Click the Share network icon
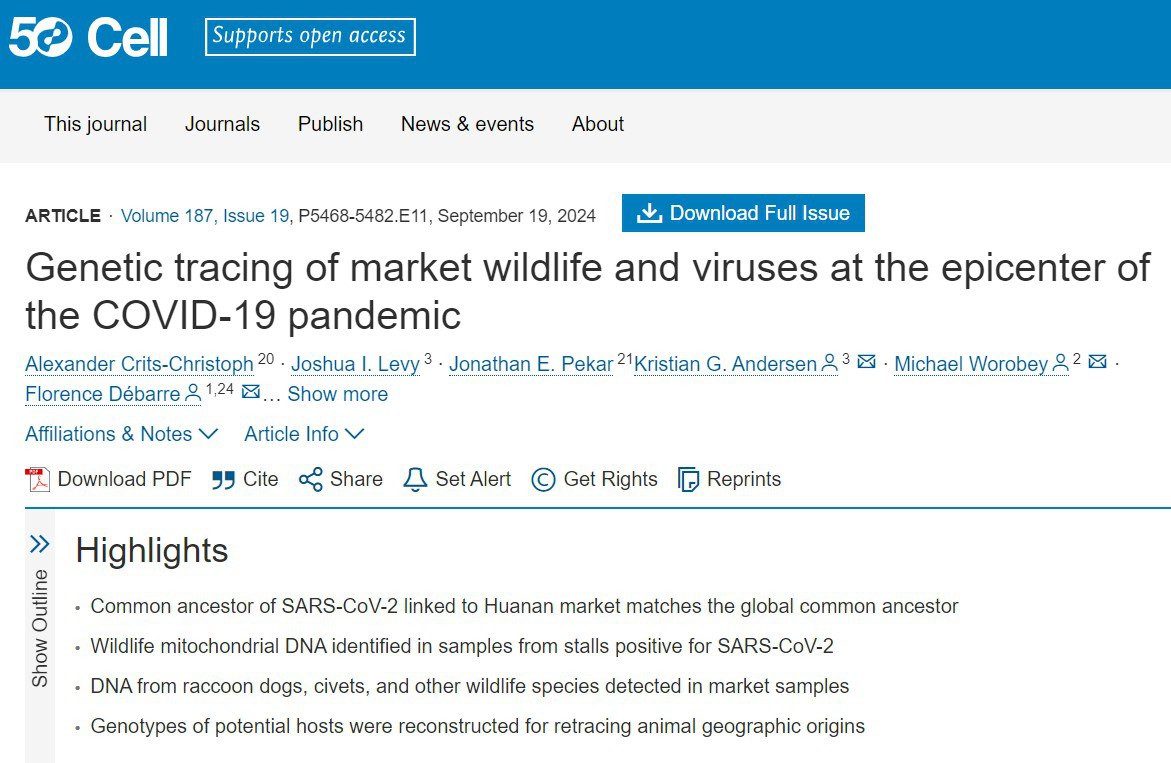Screen dimensions: 1171x763 click(311, 479)
